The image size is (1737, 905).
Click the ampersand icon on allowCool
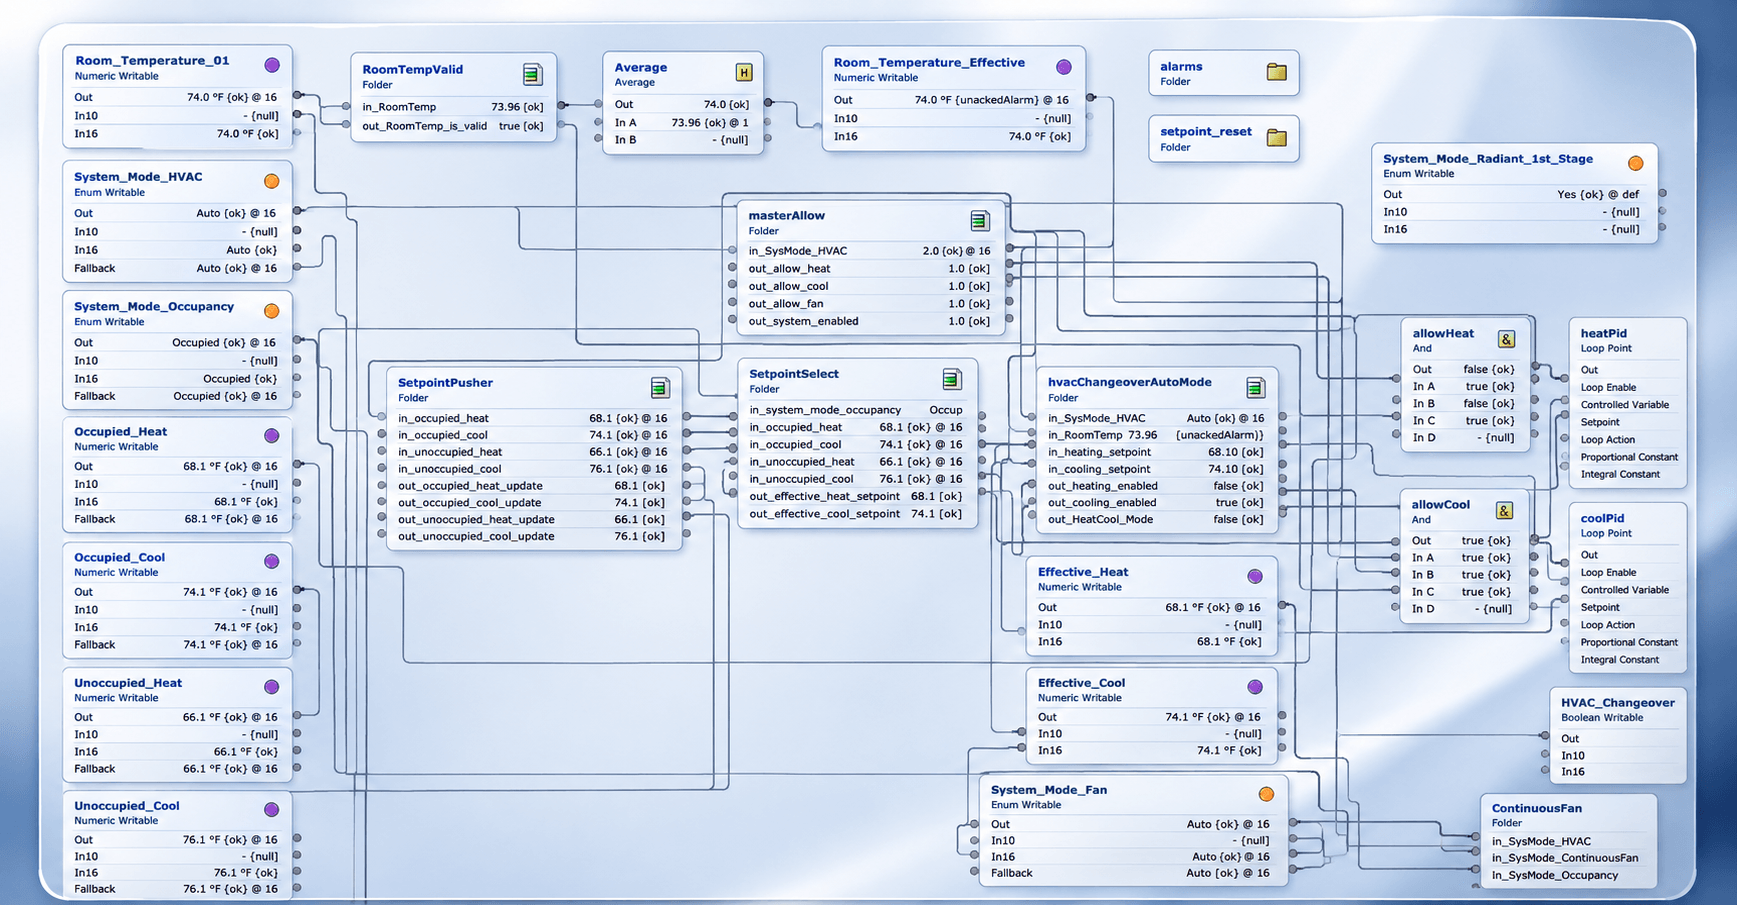(1504, 511)
